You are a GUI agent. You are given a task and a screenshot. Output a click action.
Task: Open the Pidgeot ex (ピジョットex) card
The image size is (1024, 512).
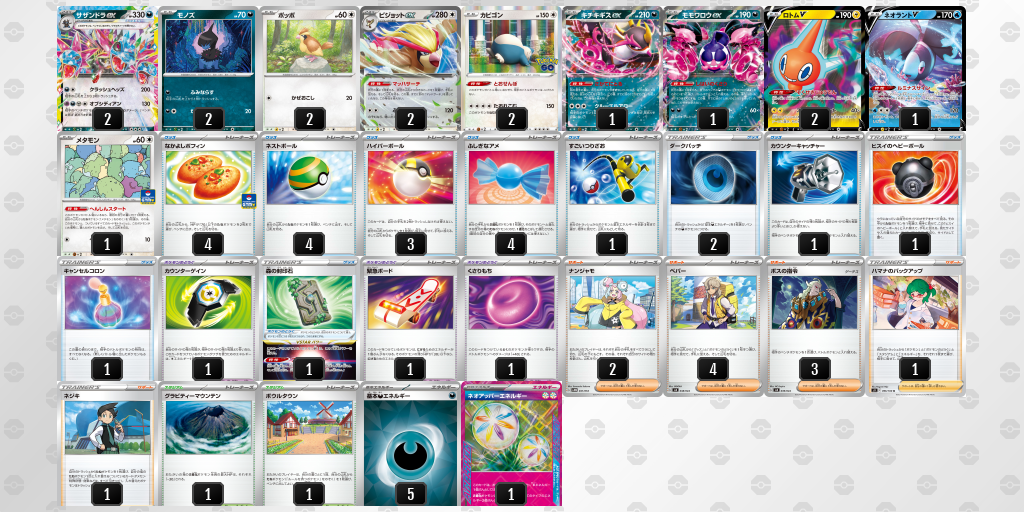tap(410, 69)
